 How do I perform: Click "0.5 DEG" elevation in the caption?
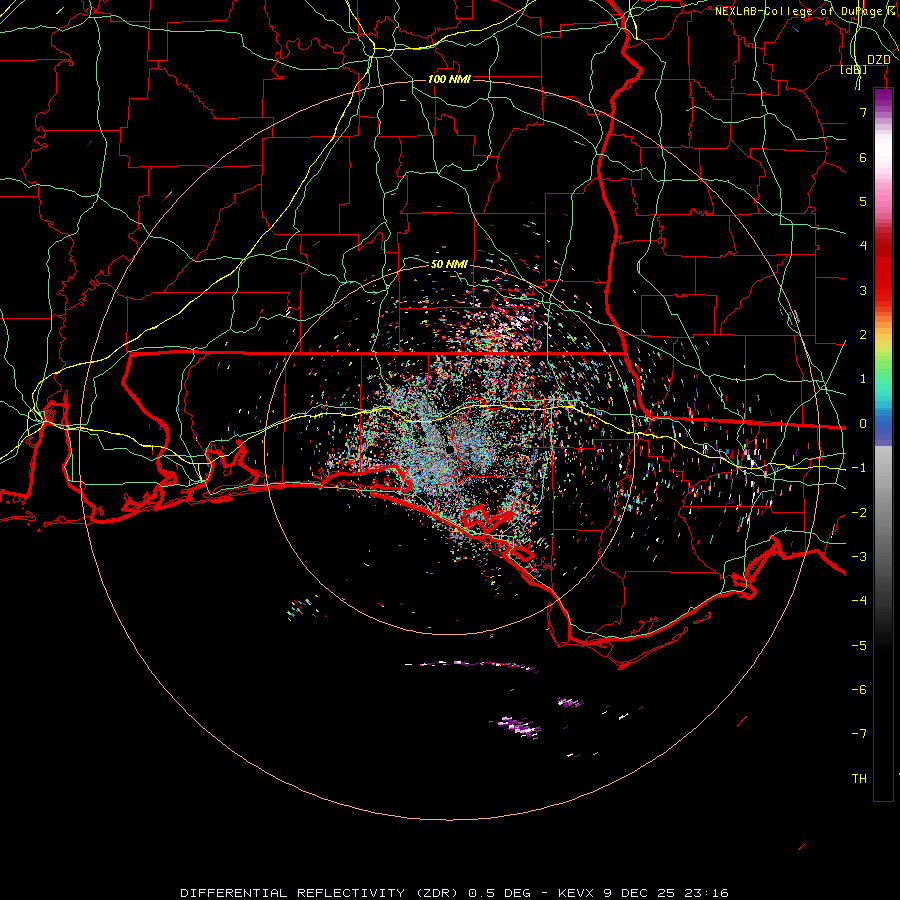pyautogui.click(x=499, y=893)
